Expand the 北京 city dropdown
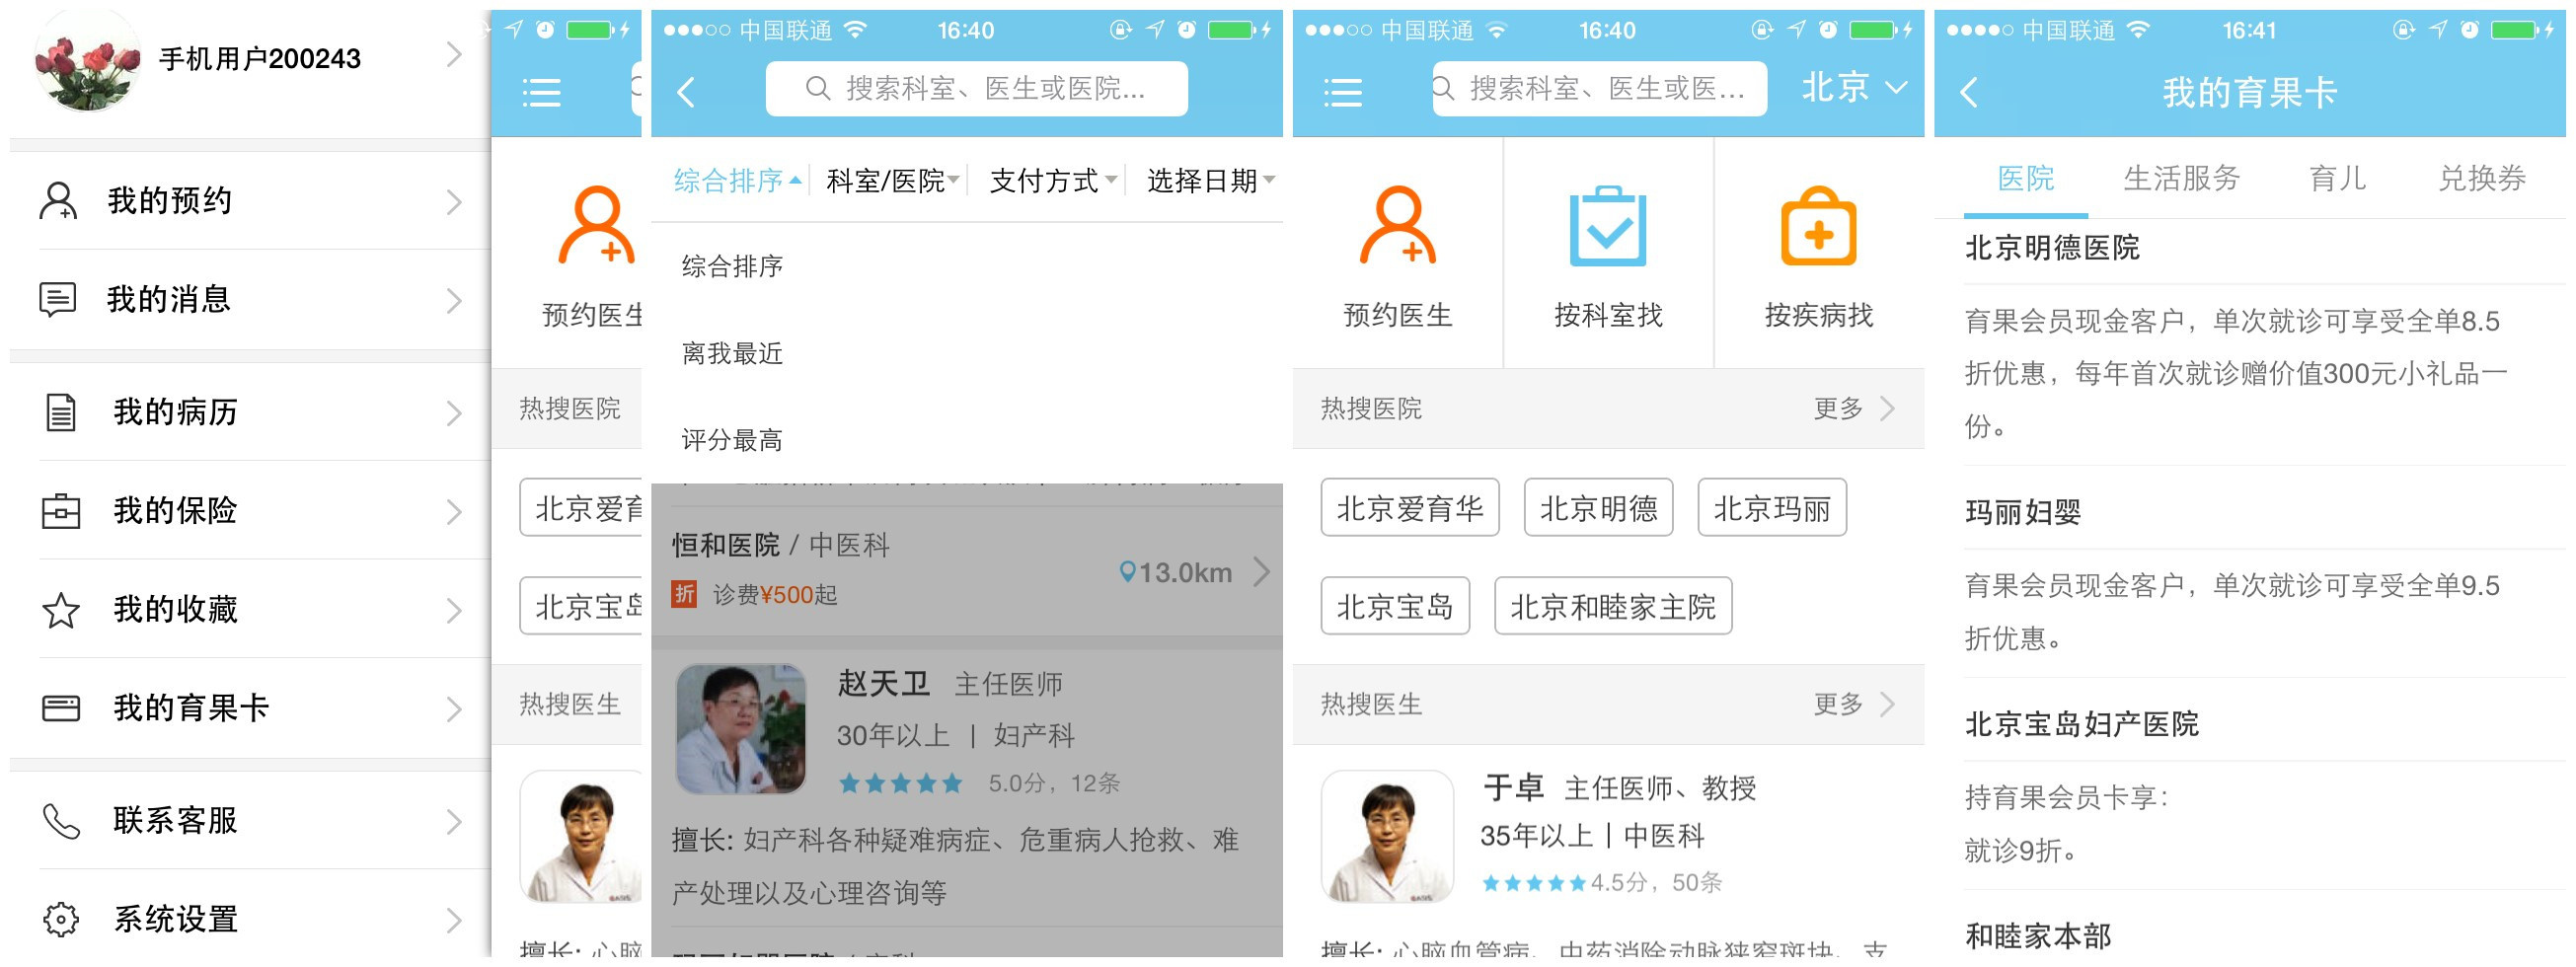 coord(1853,88)
